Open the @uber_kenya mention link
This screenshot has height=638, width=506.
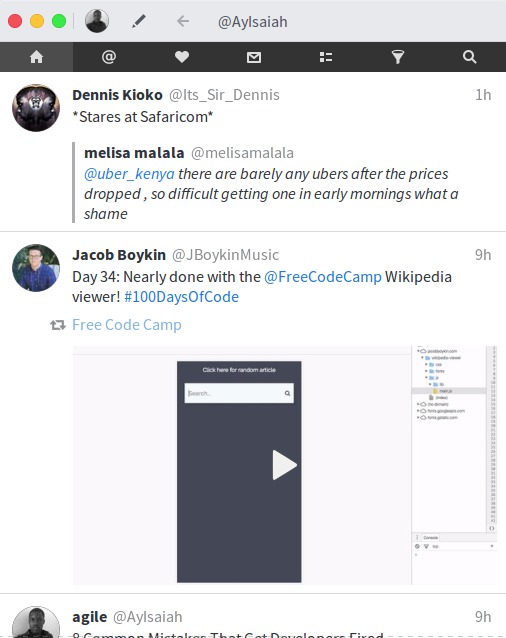click(x=129, y=174)
